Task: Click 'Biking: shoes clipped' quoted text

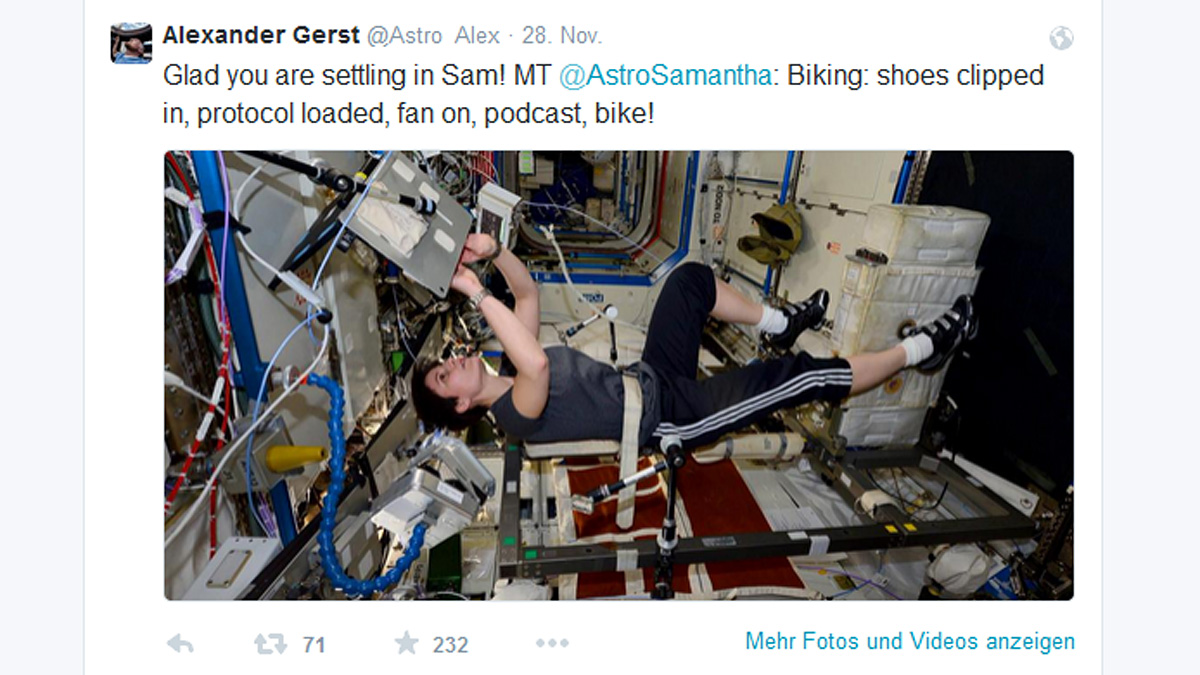Action: [916, 76]
